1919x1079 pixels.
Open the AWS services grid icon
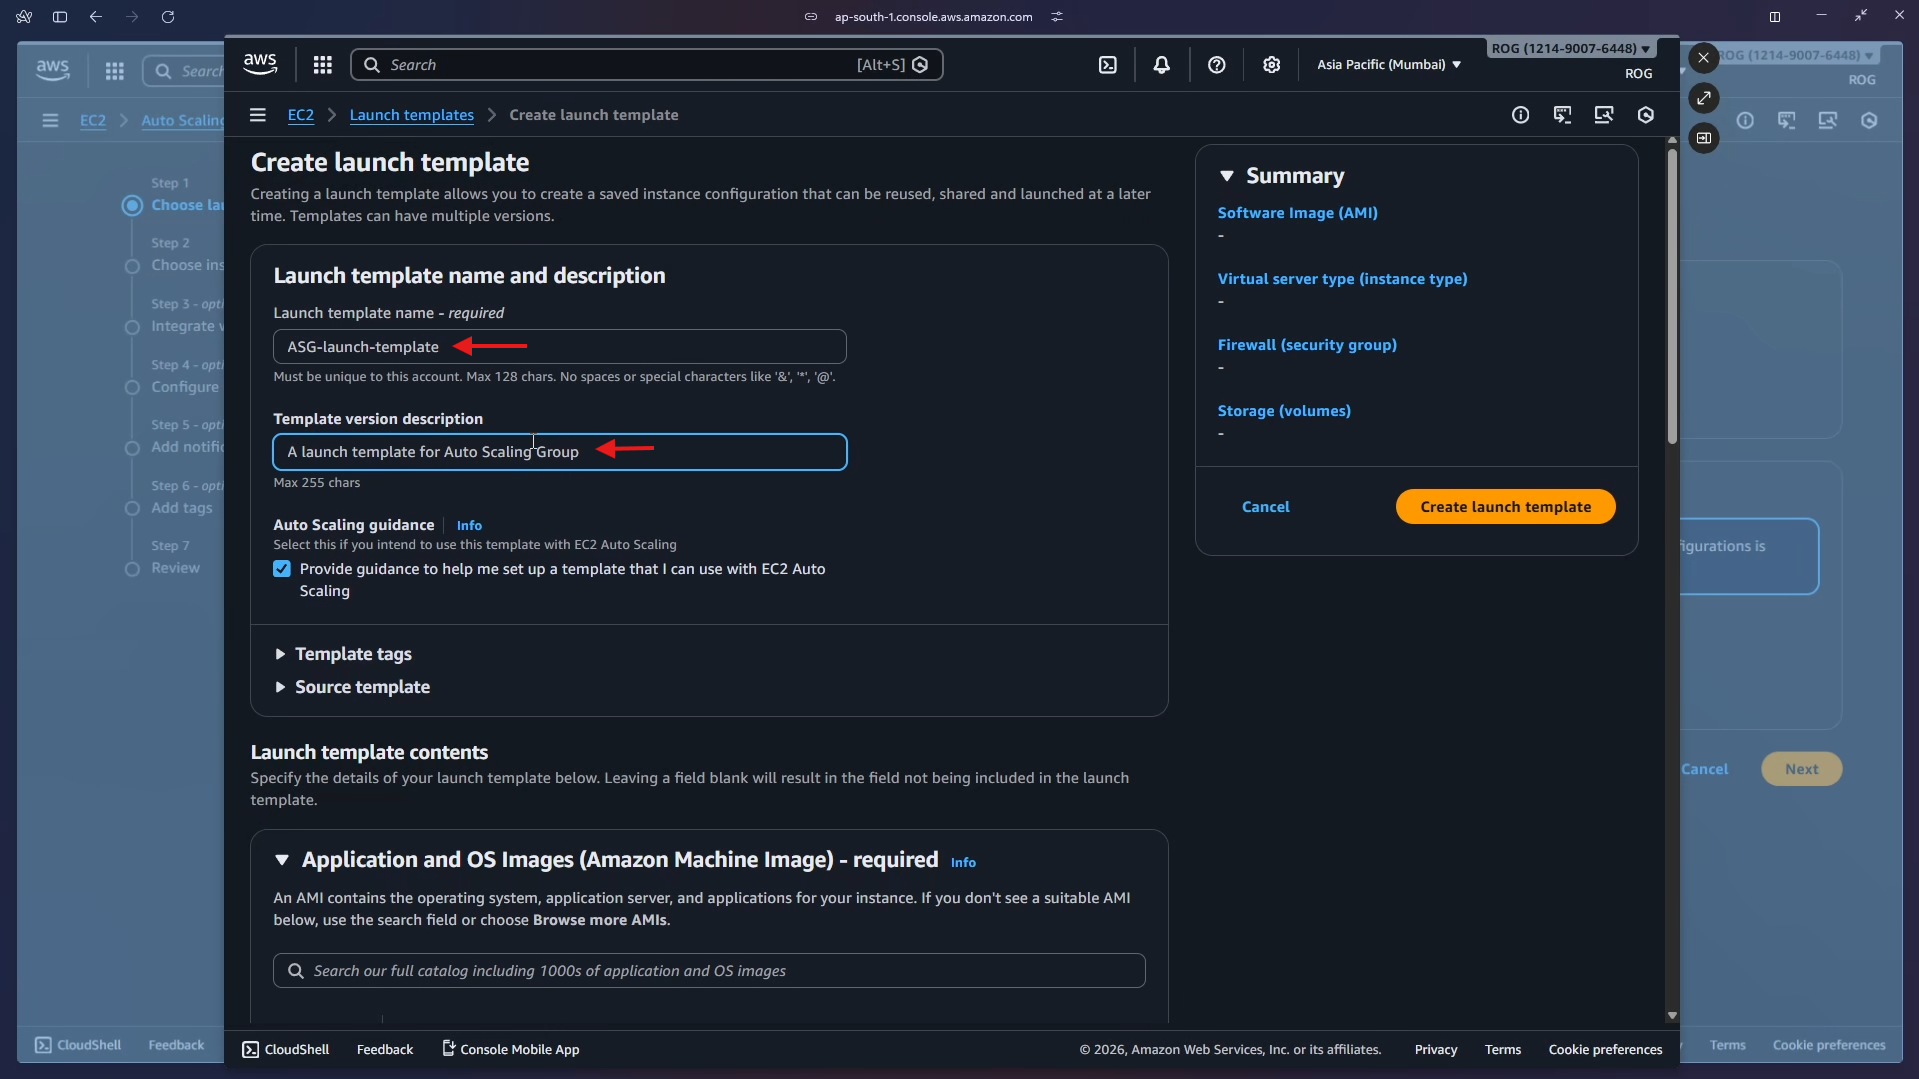[x=321, y=64]
